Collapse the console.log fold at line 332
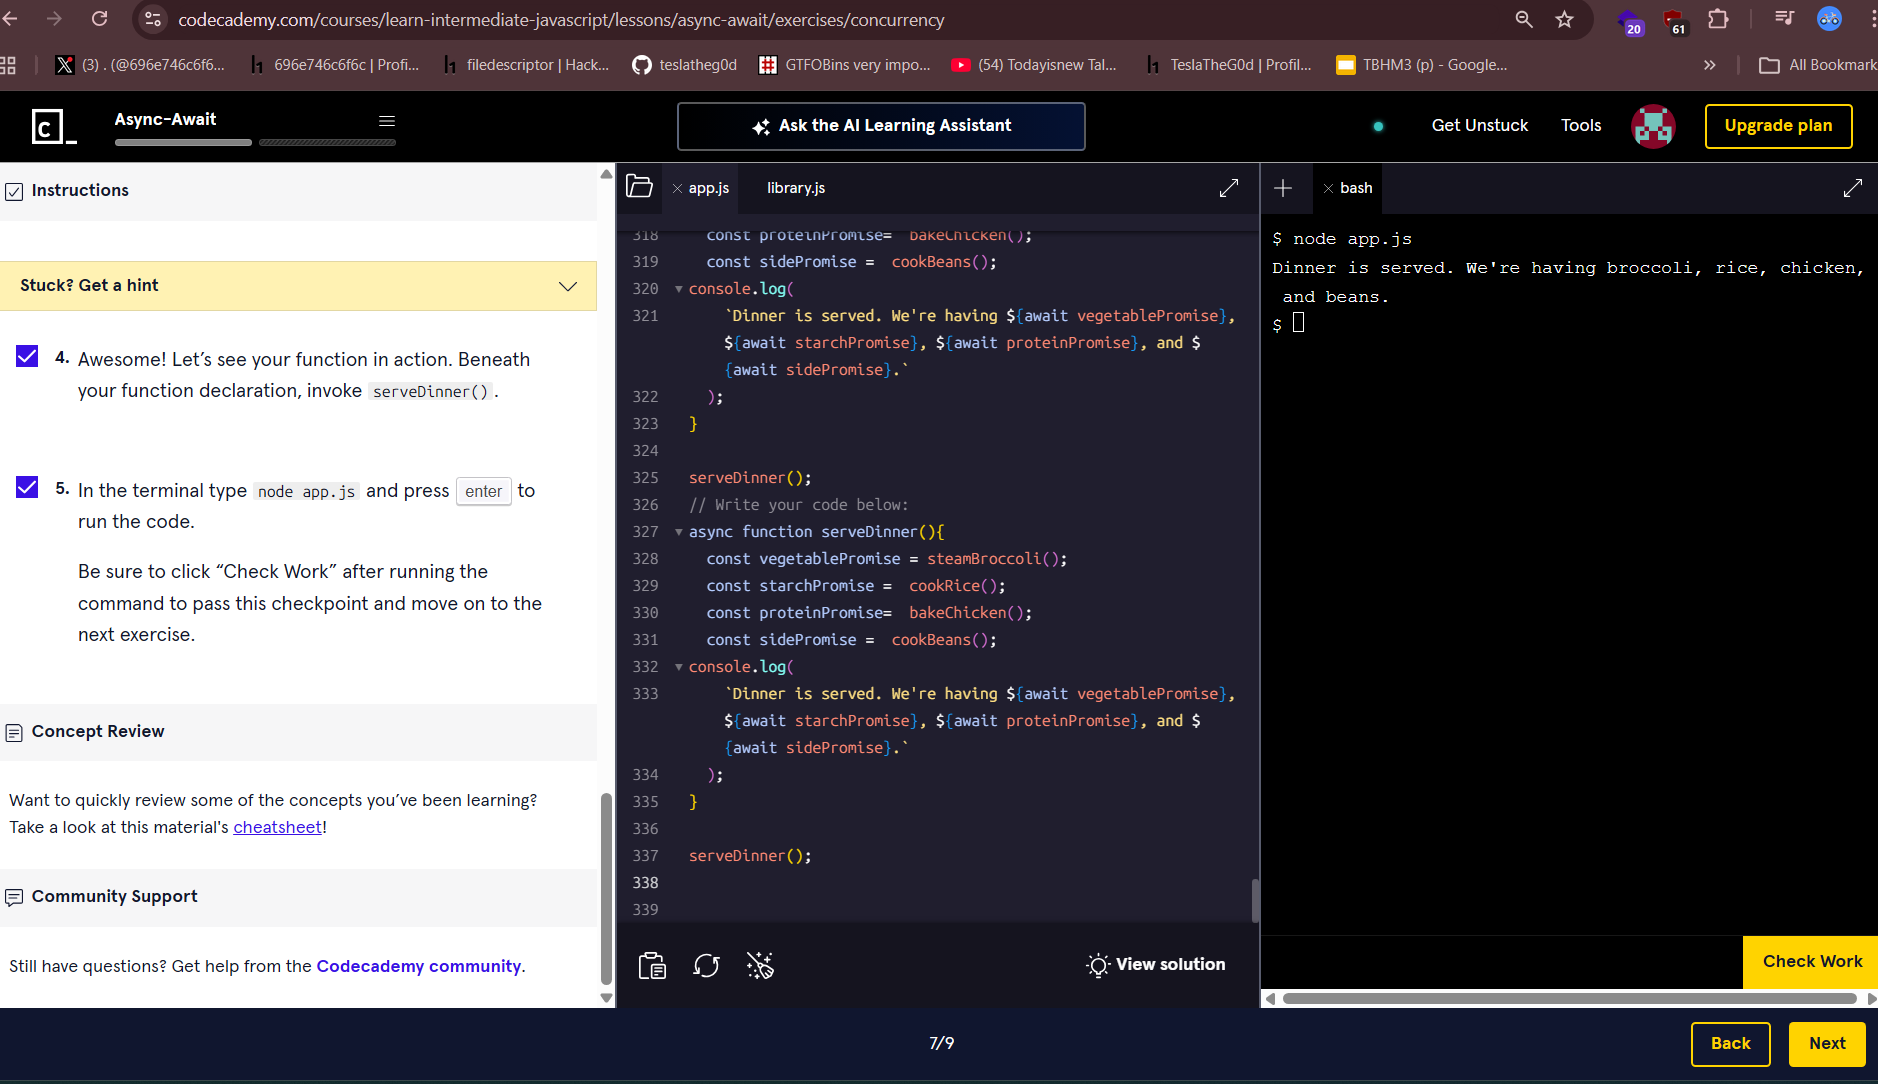The width and height of the screenshot is (1878, 1084). (679, 667)
